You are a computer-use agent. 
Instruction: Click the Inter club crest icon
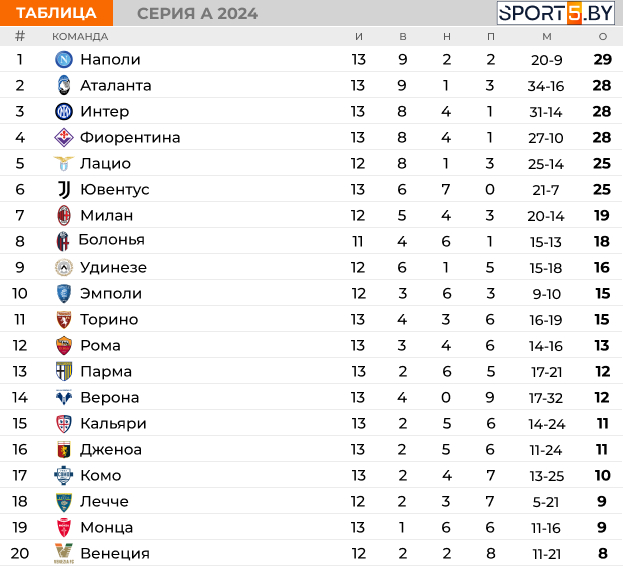64,112
